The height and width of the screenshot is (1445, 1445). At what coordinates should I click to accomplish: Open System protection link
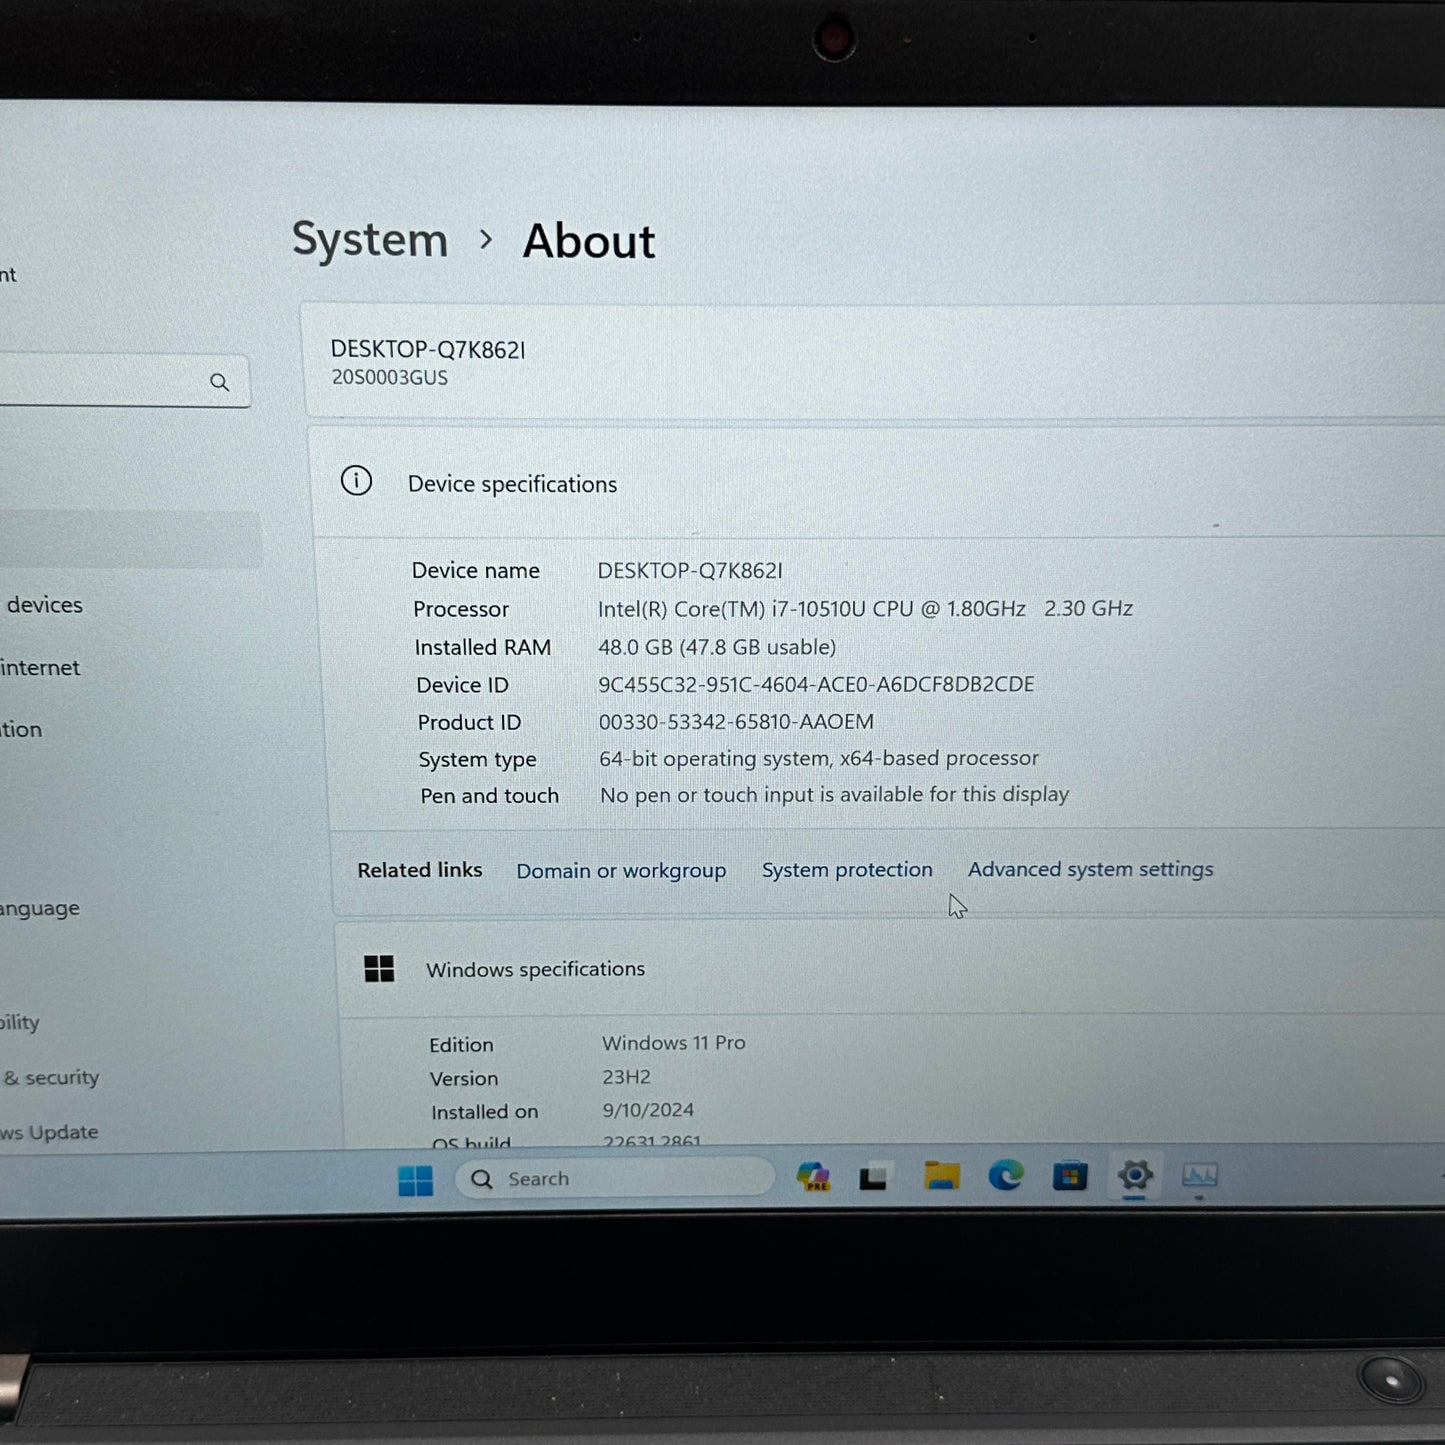[x=847, y=870]
